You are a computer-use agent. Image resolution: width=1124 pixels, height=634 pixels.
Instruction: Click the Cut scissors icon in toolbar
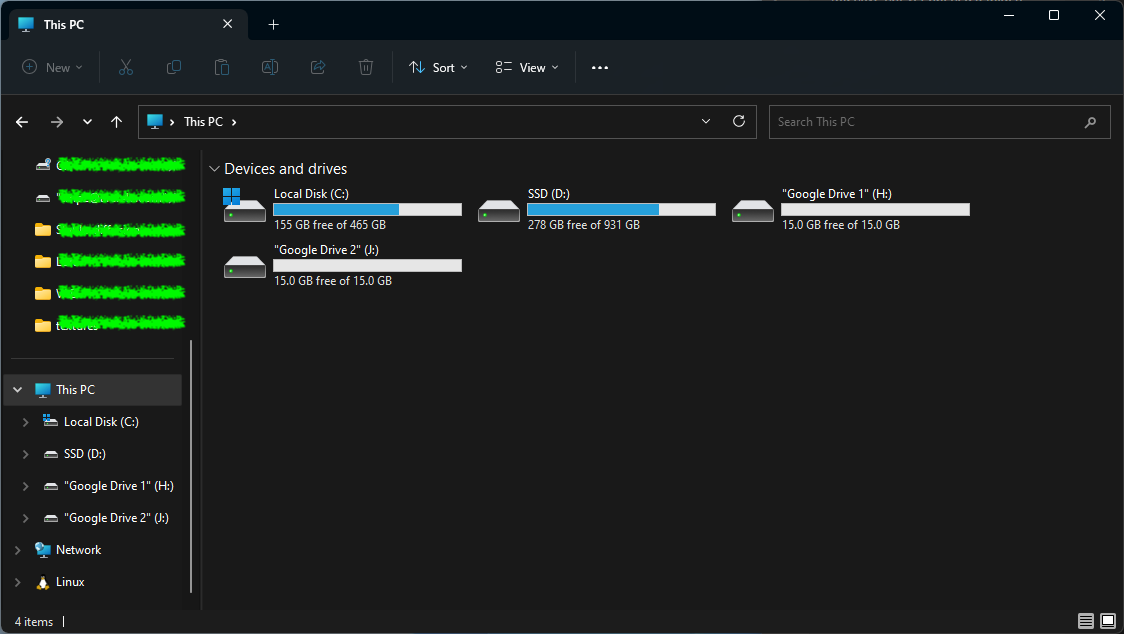point(126,67)
